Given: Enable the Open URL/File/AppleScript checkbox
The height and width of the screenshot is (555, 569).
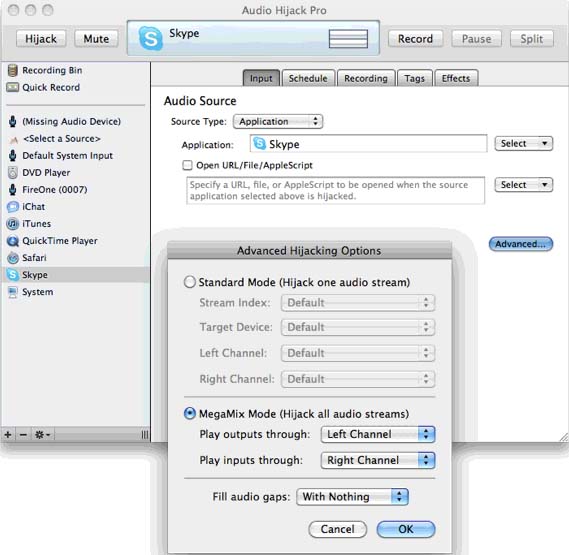Looking at the screenshot, I should pyautogui.click(x=187, y=166).
